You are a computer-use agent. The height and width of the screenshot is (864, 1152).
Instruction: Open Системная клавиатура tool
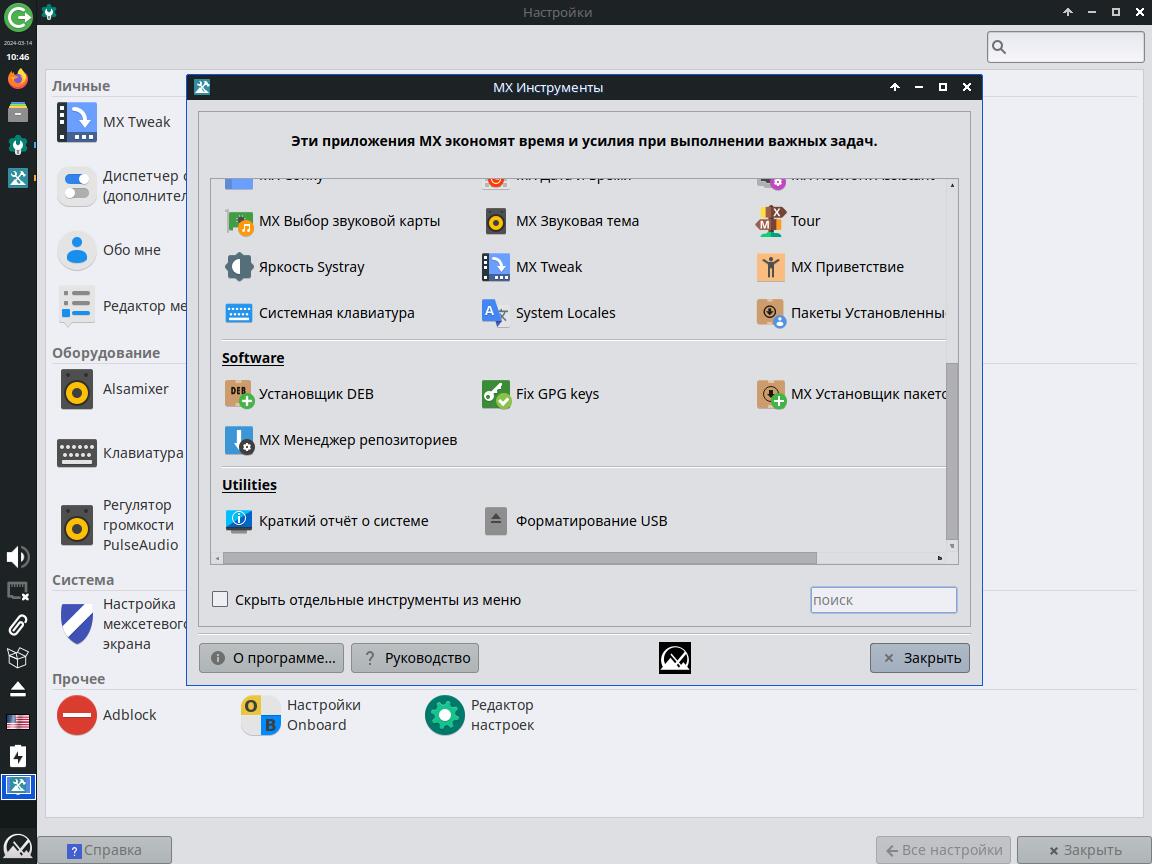click(x=319, y=313)
